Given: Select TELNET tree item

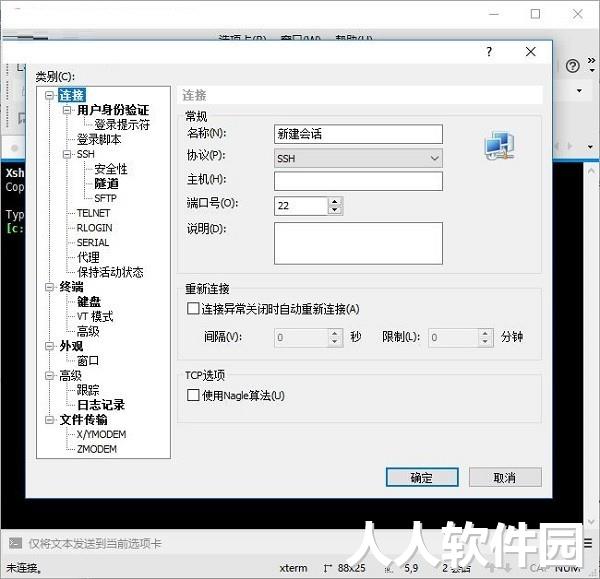Looking at the screenshot, I should pos(93,213).
